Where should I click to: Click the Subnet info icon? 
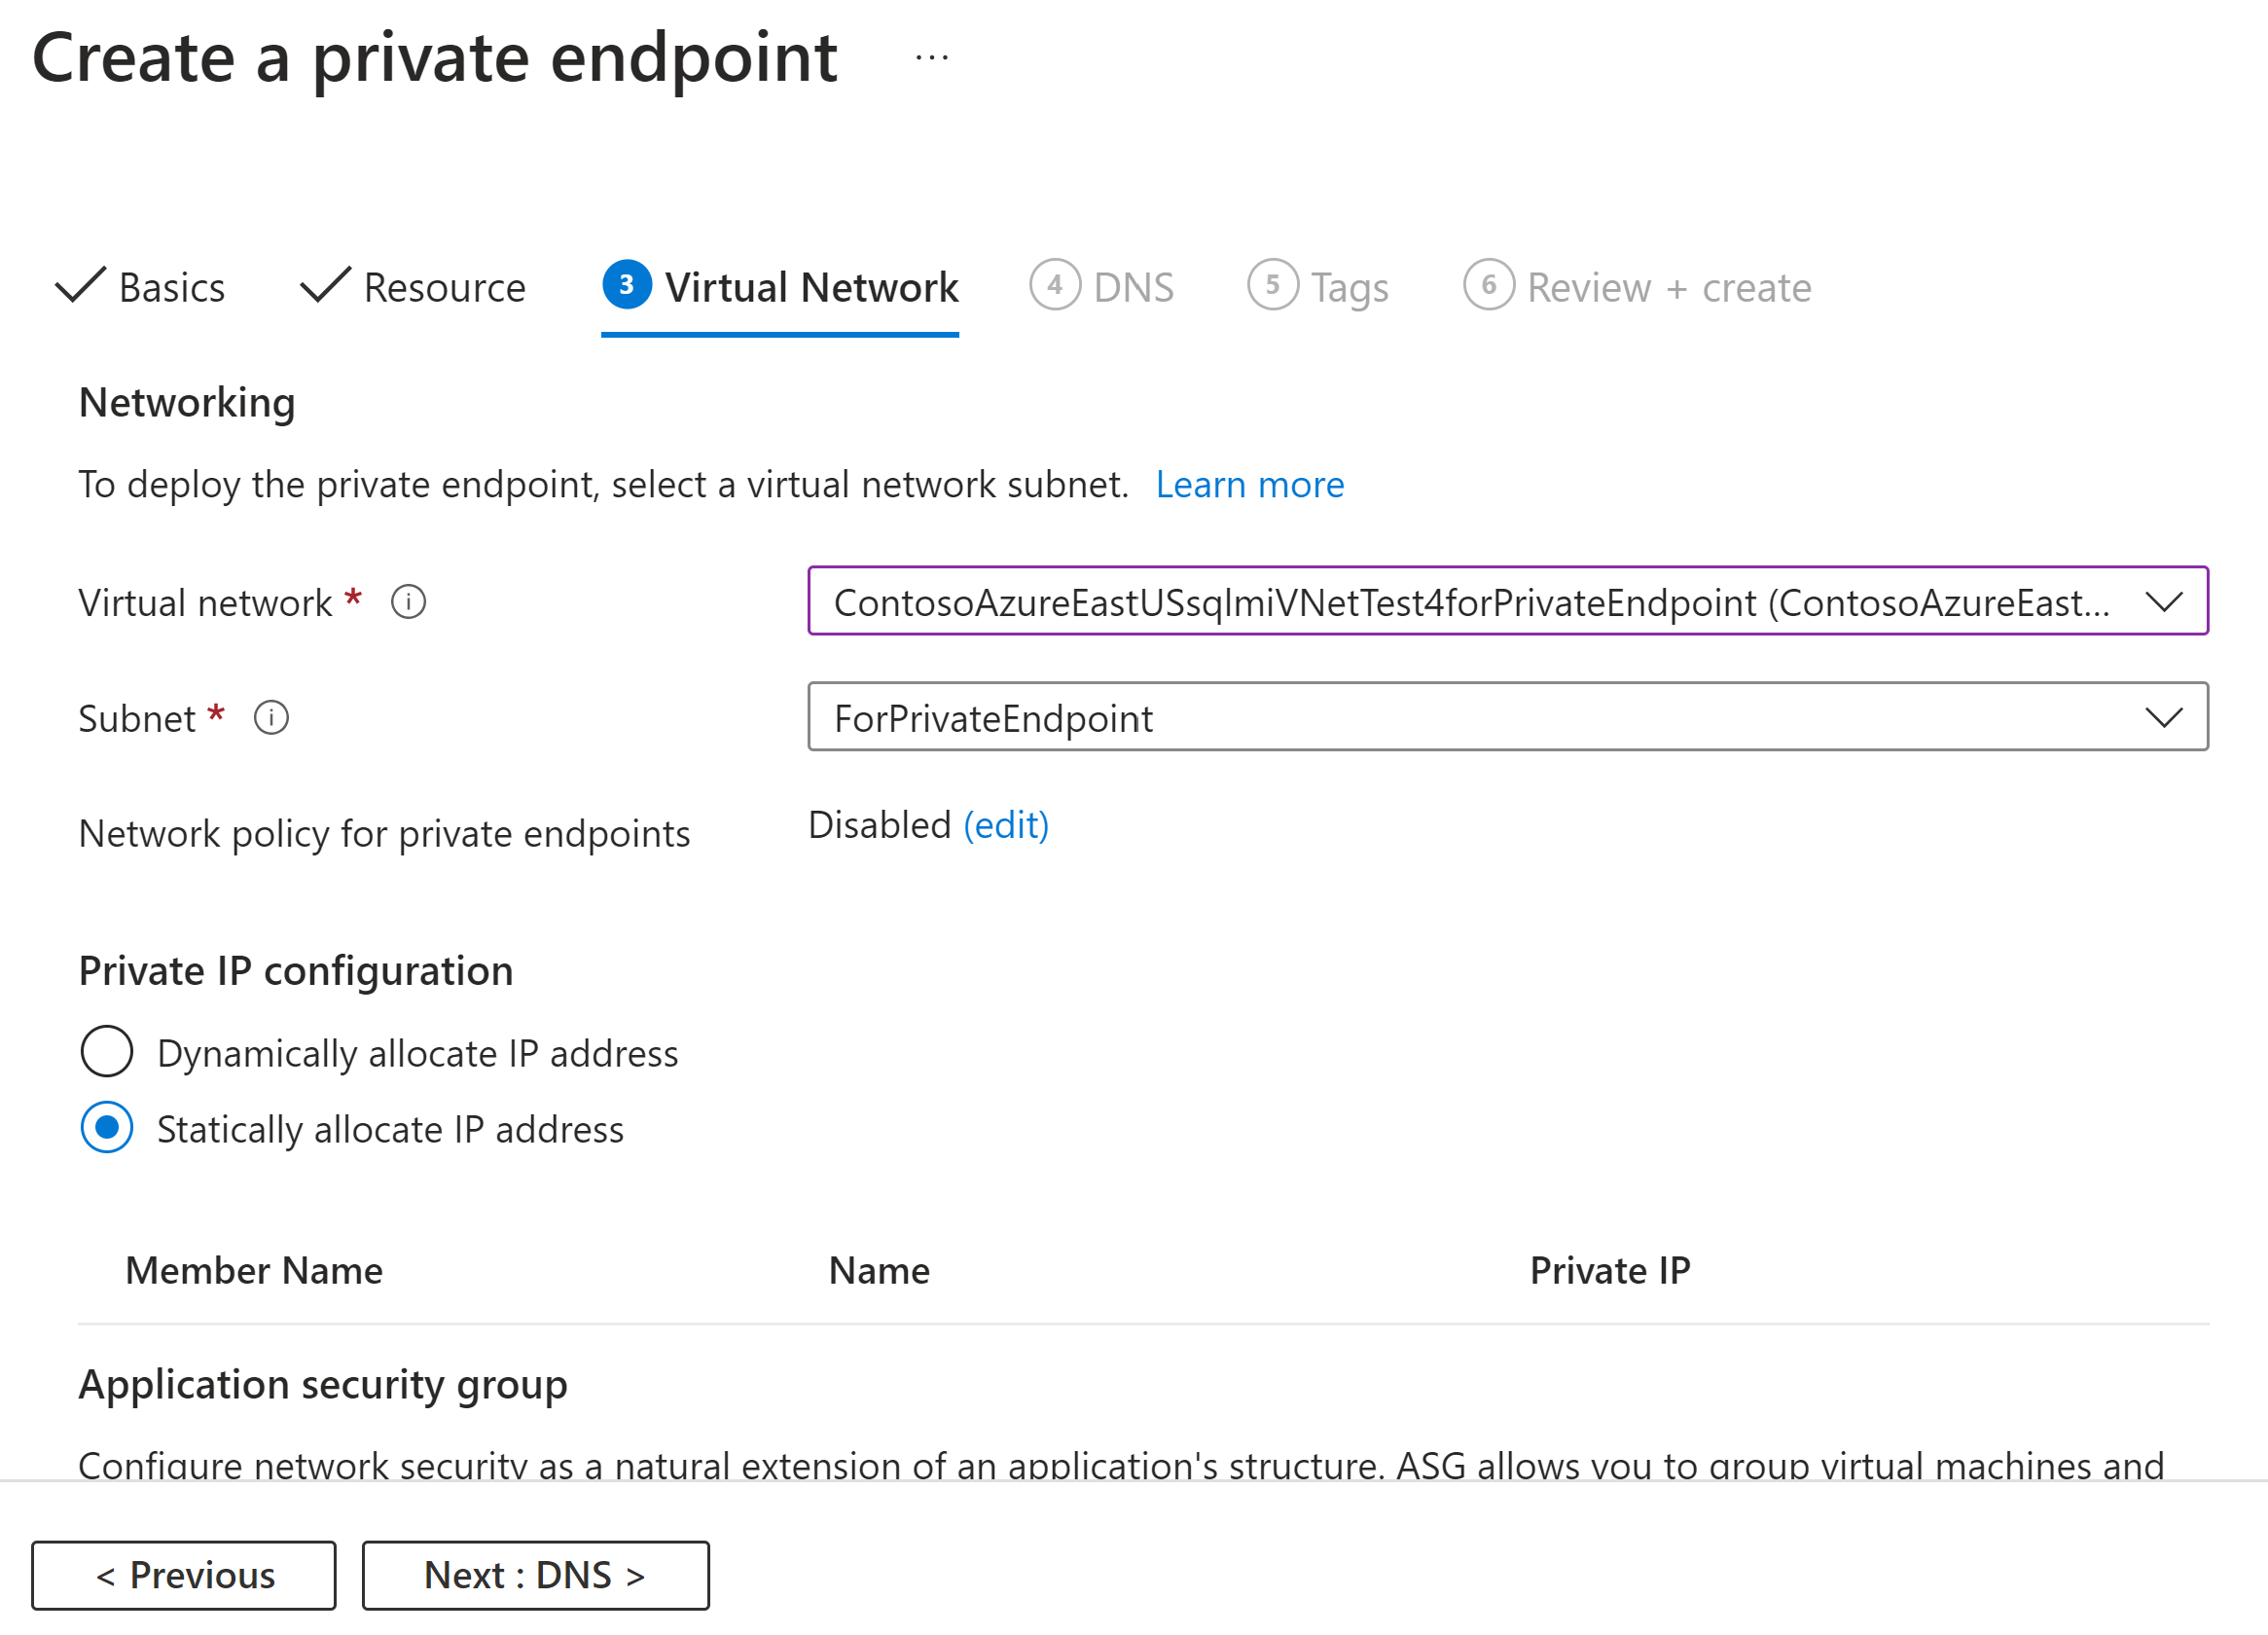click(x=271, y=717)
